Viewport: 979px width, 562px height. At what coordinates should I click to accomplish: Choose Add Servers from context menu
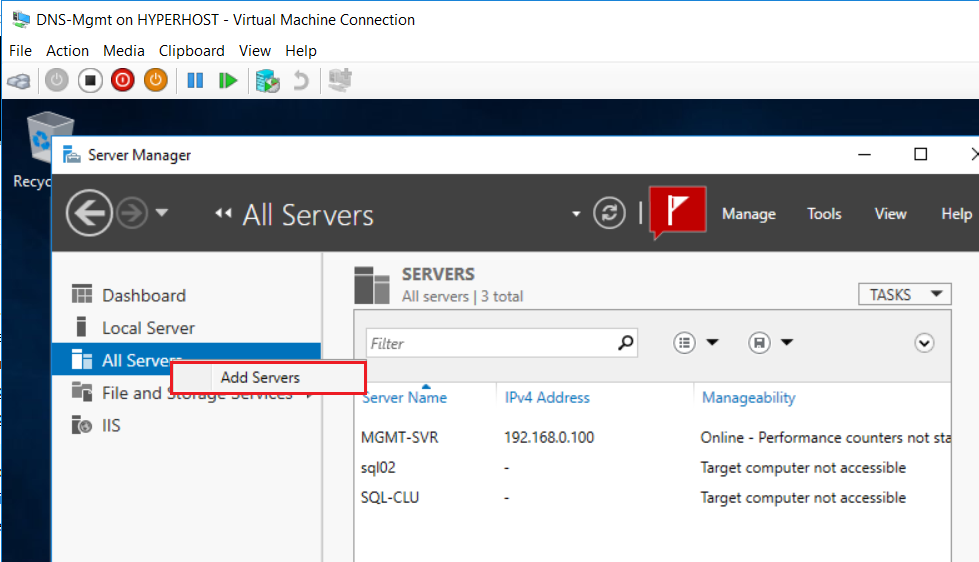[268, 377]
